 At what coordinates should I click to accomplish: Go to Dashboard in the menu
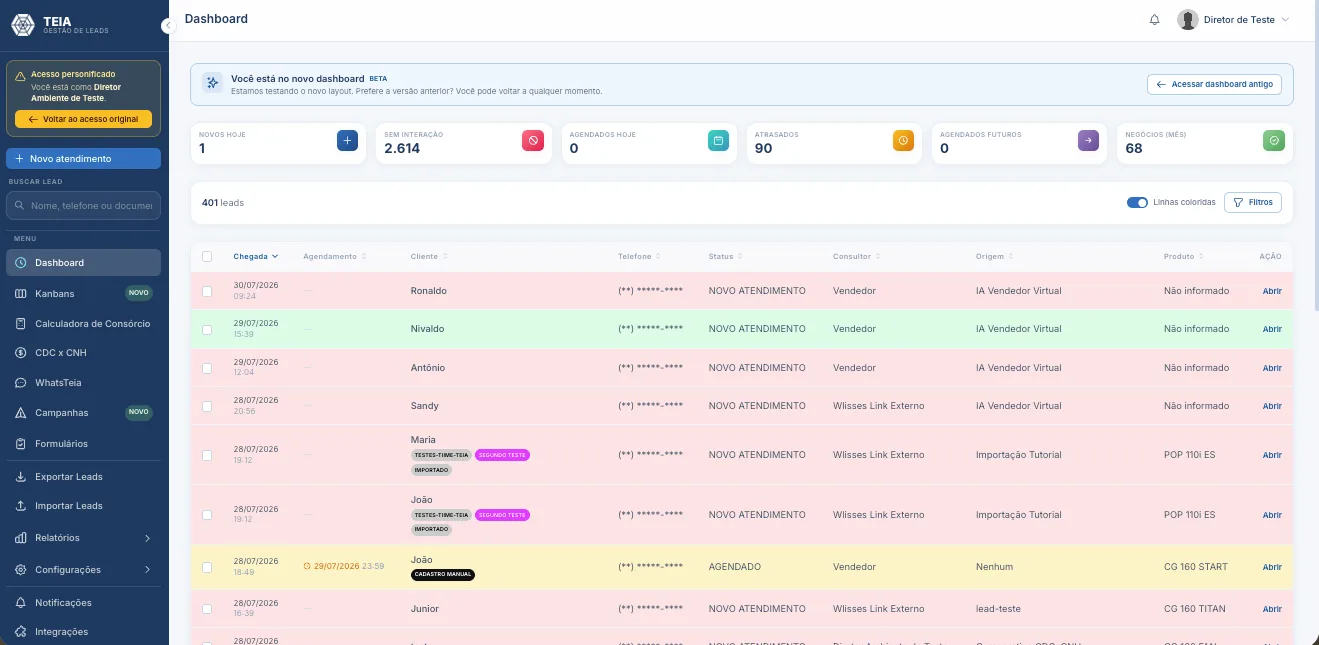(83, 263)
